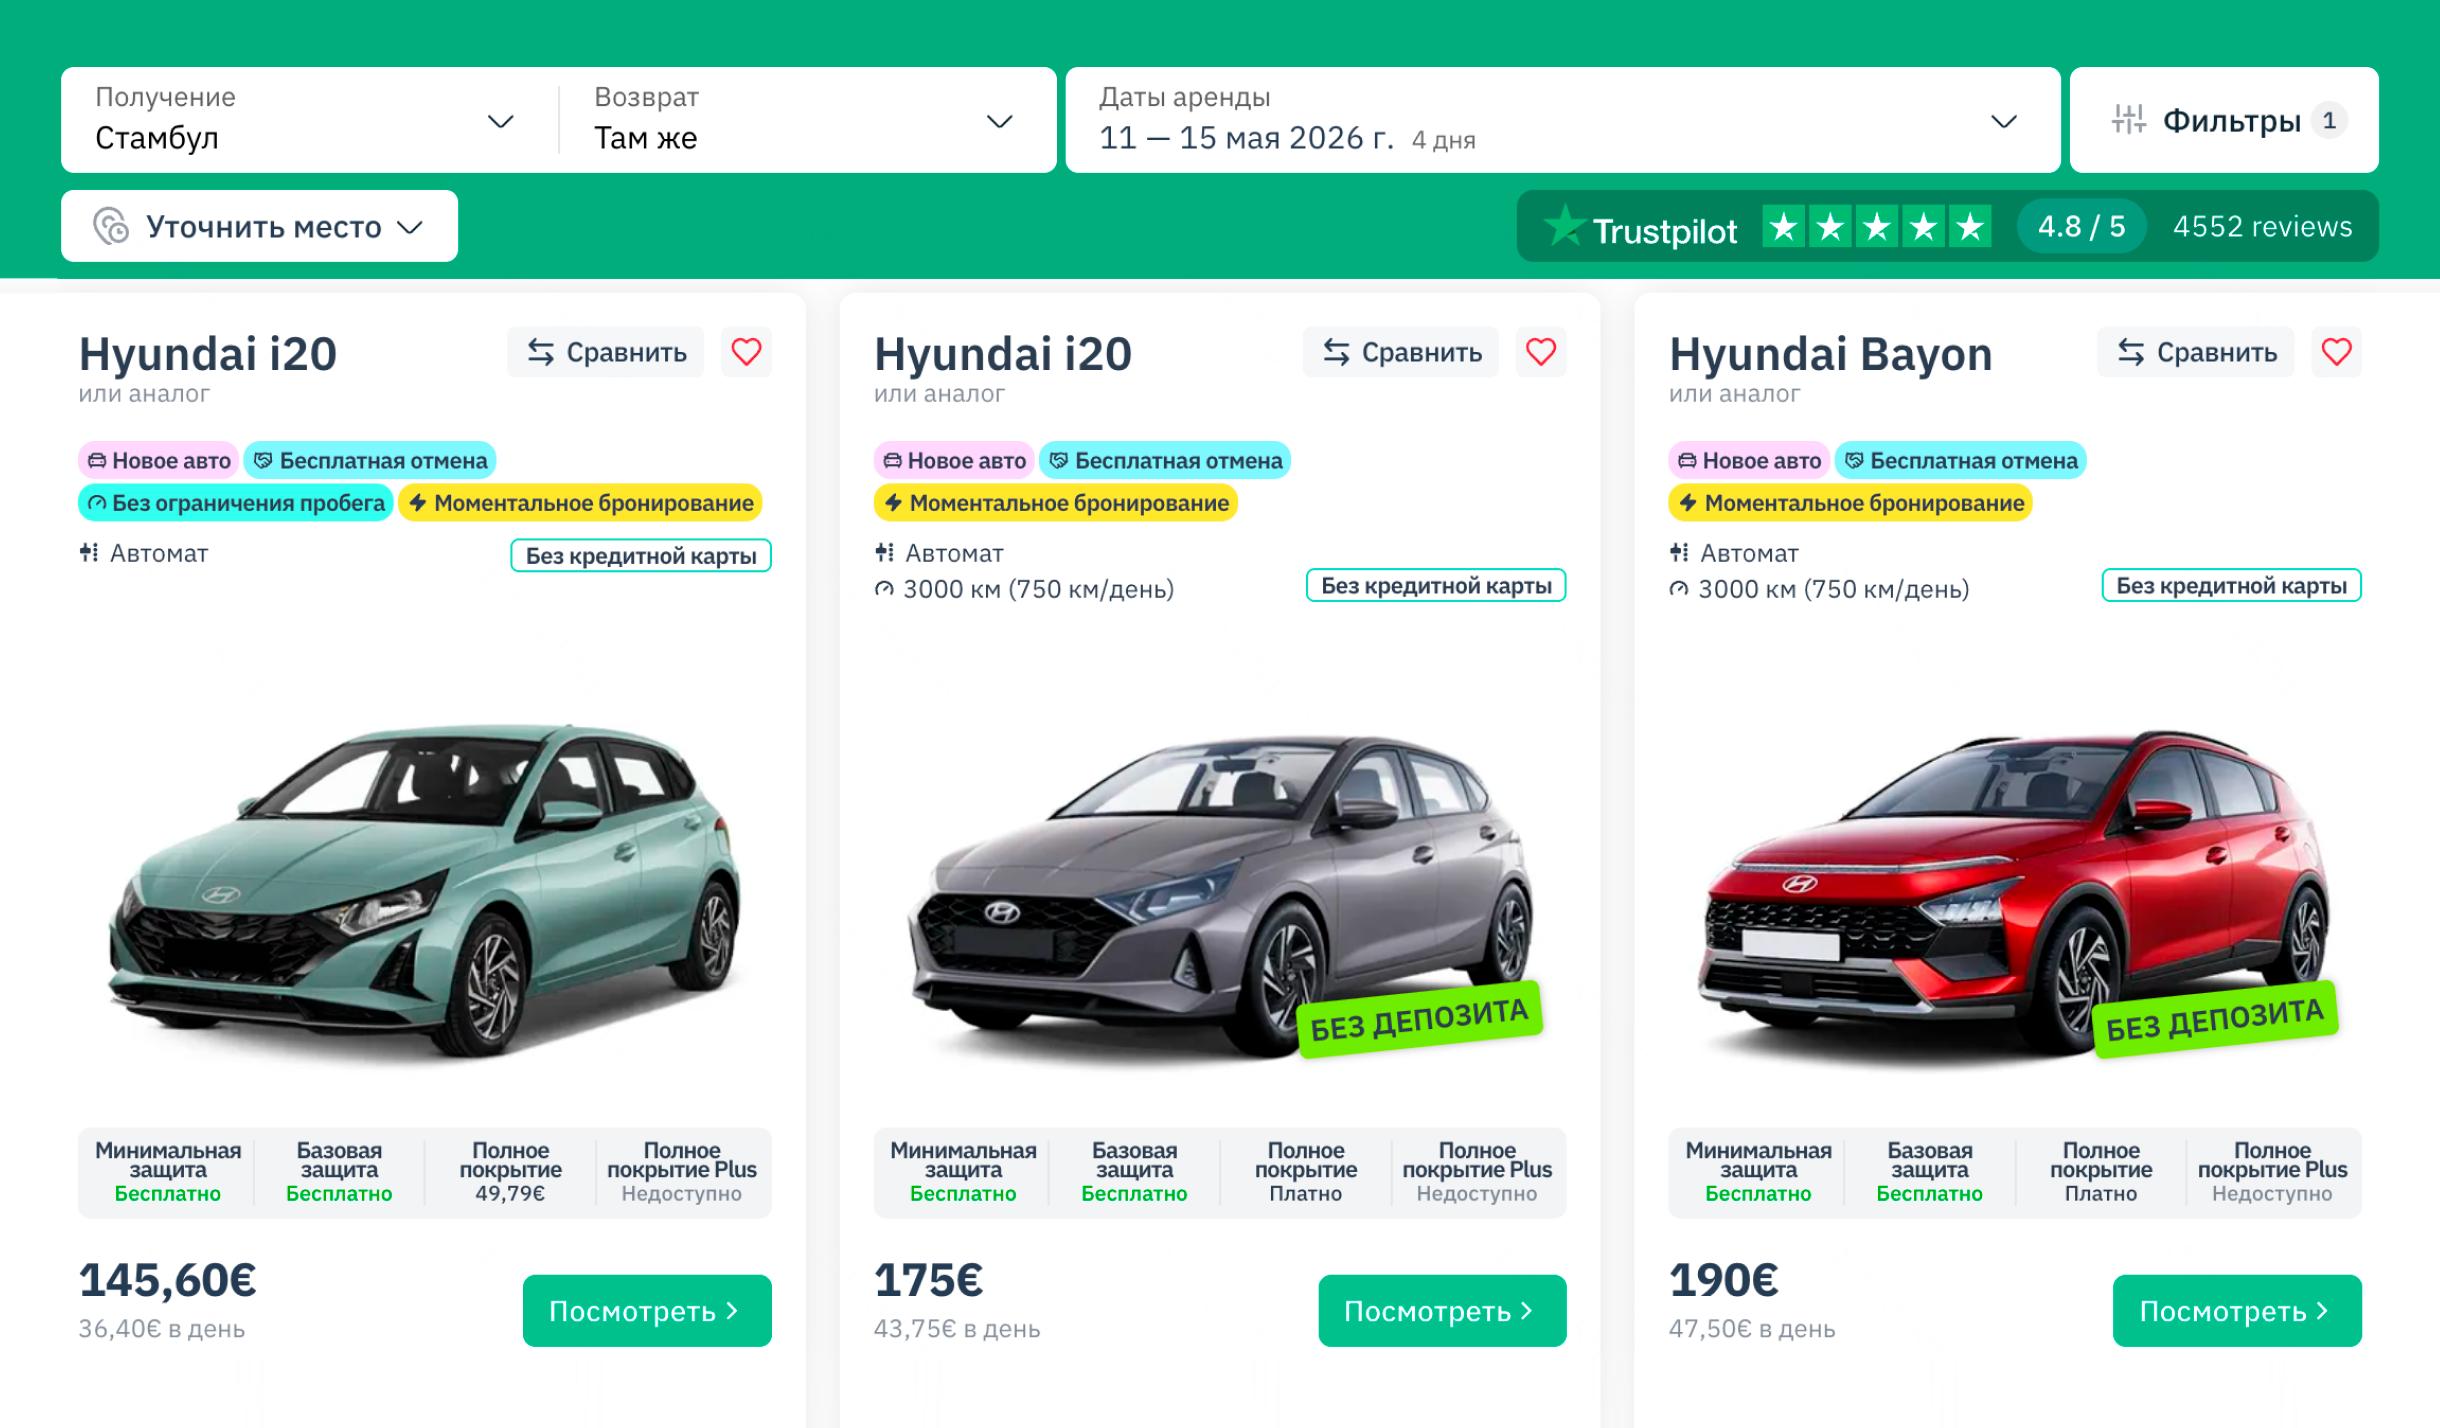Open the Возврат dropdown showing Там же

point(807,120)
